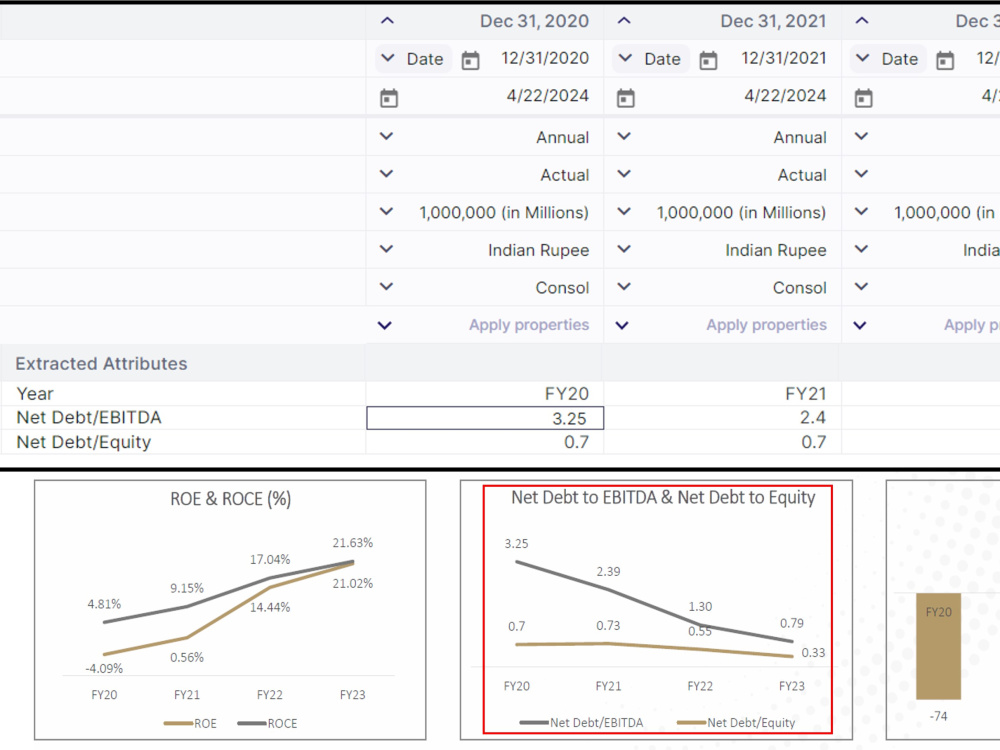Collapse the Dec 31, 2021 column header
1000x750 pixels.
point(624,21)
